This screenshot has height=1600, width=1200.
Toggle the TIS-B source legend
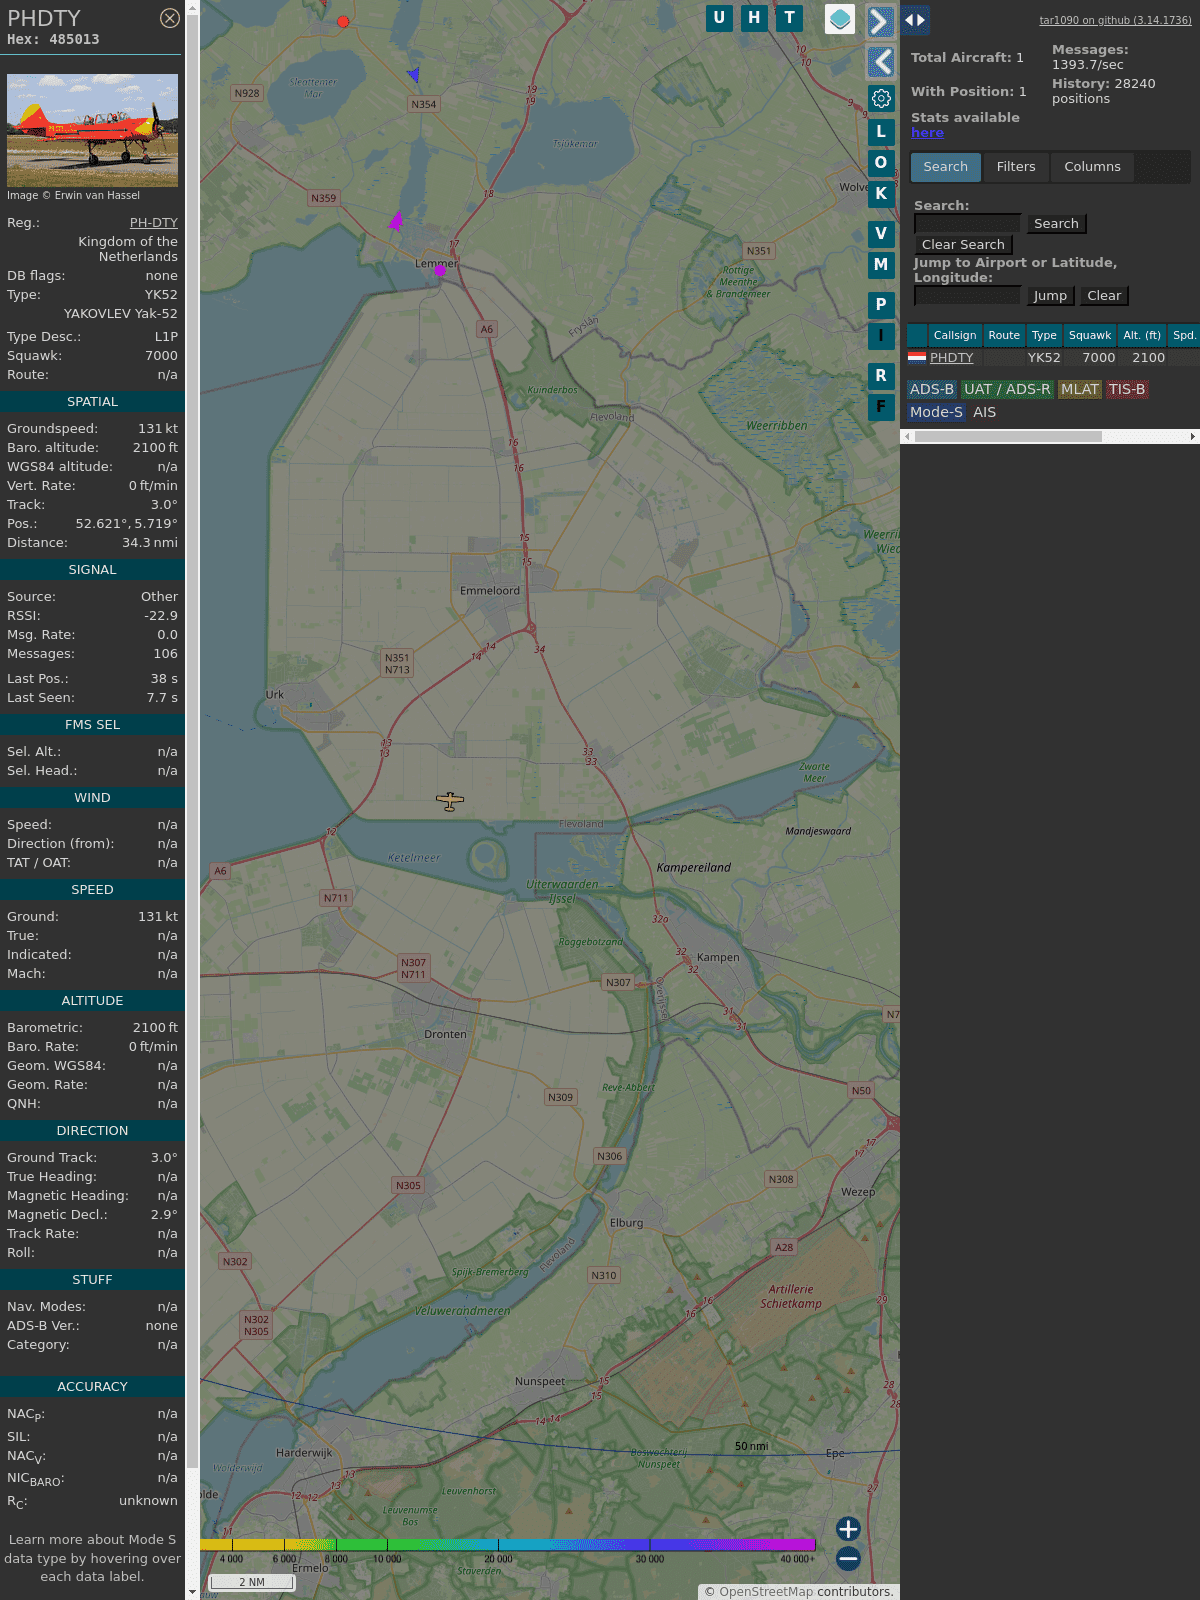1127,390
